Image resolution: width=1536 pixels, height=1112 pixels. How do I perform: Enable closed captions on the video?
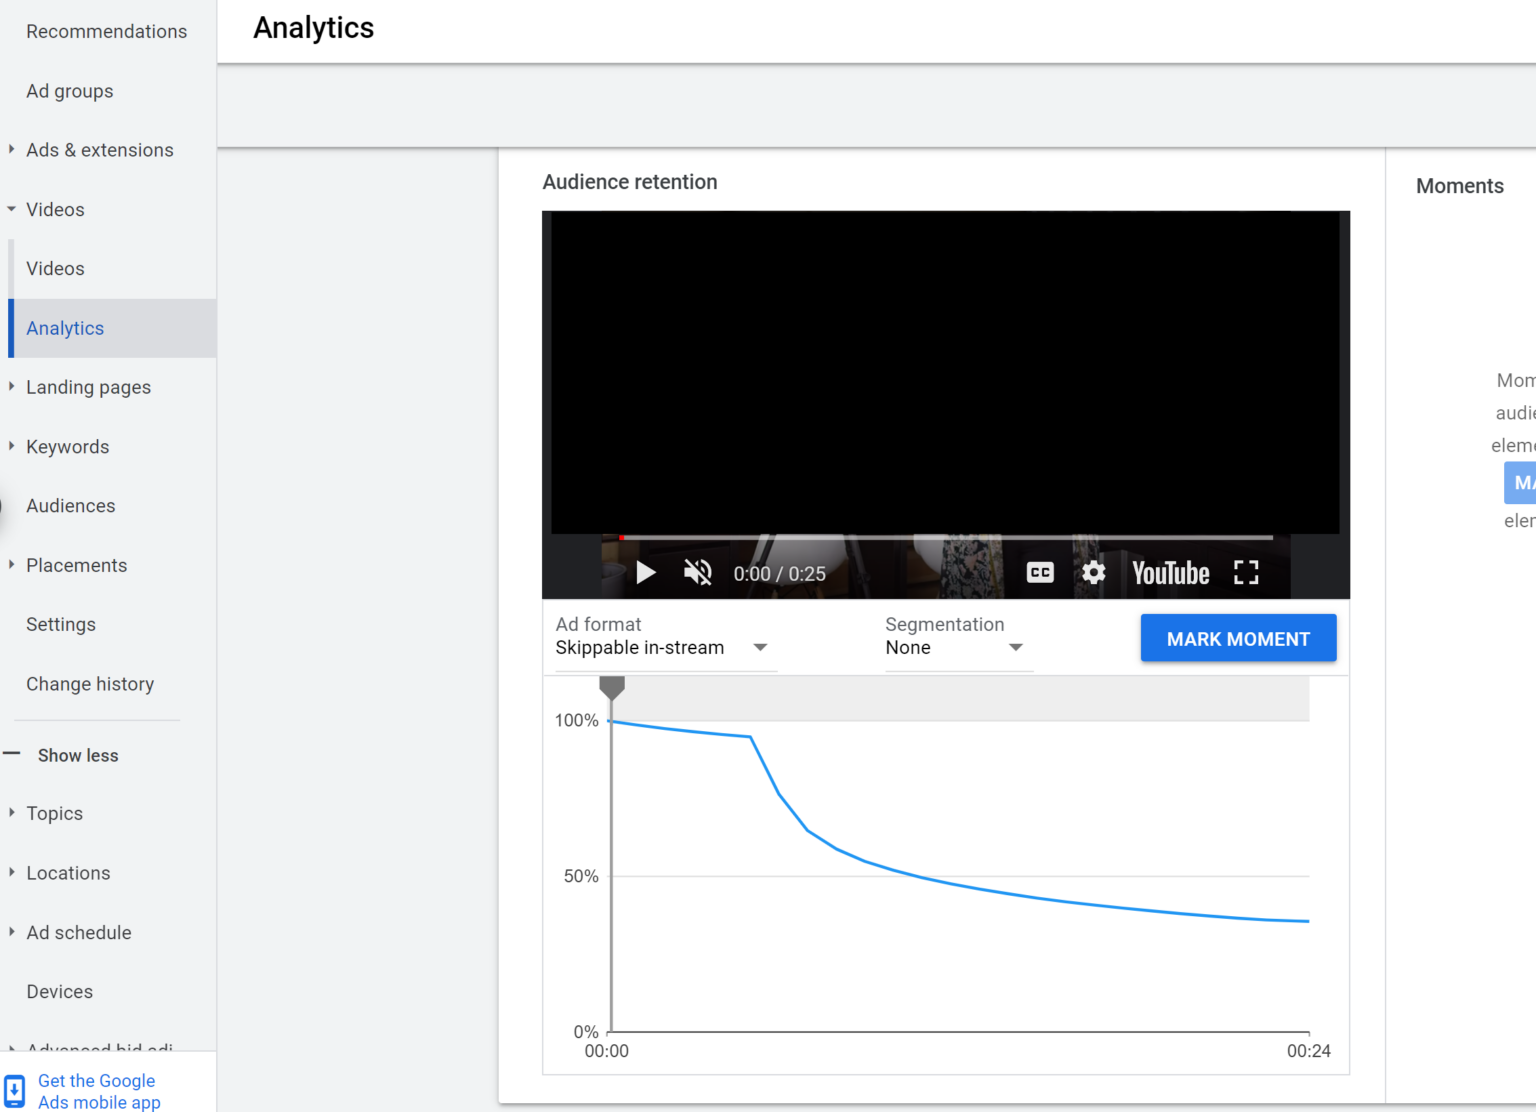(x=1039, y=572)
